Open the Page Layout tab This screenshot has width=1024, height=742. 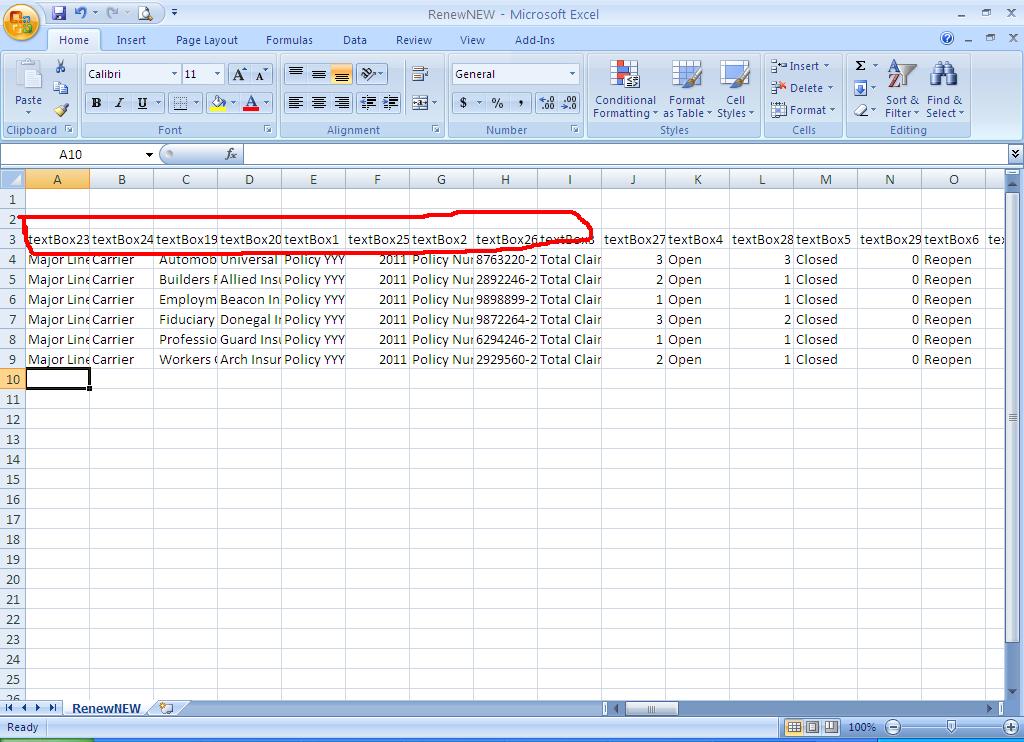pos(207,40)
